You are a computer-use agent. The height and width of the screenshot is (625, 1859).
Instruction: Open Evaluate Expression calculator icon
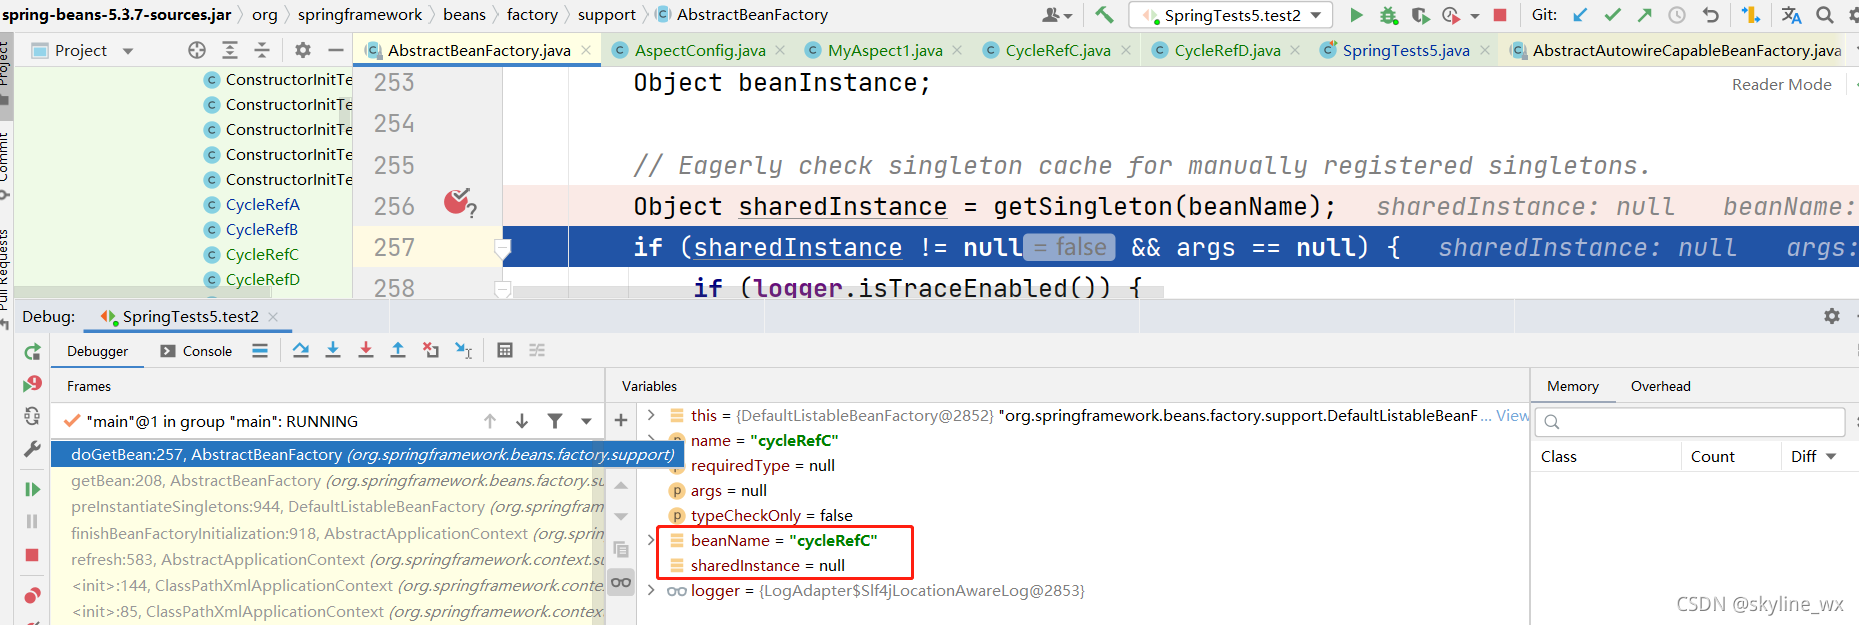(x=505, y=350)
